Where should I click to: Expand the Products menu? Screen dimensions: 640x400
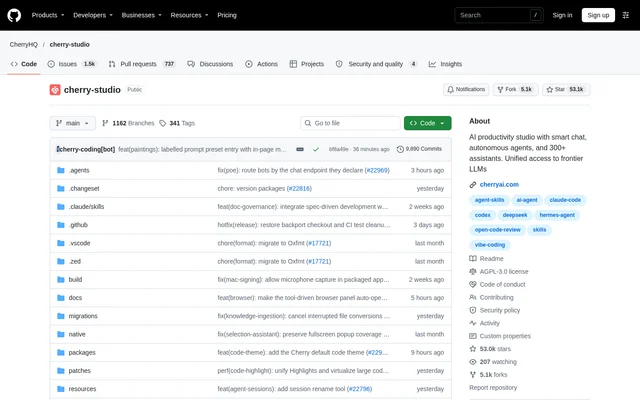(x=48, y=15)
